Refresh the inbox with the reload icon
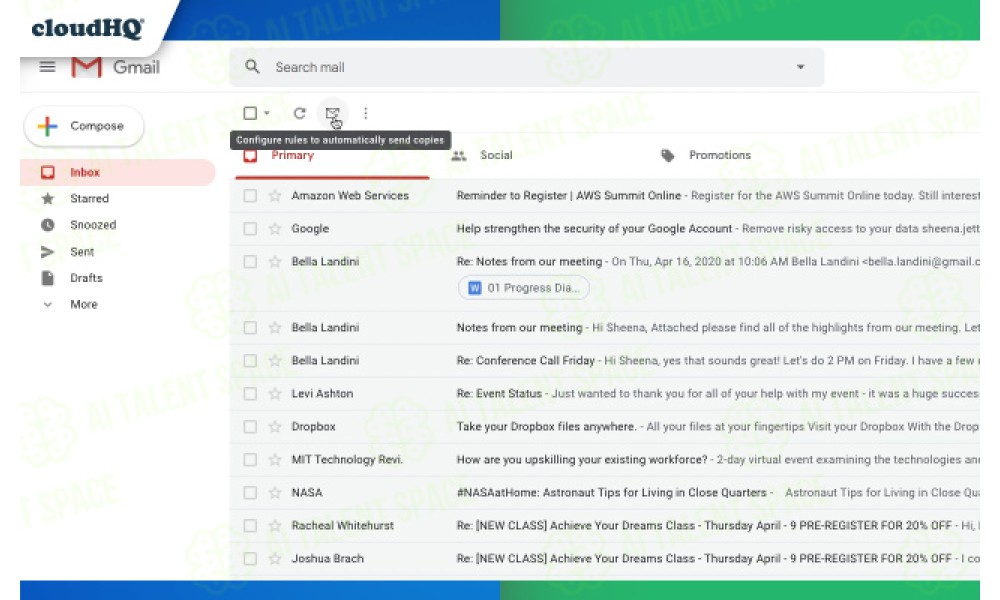Screen dimensions: 1000x600 299,113
